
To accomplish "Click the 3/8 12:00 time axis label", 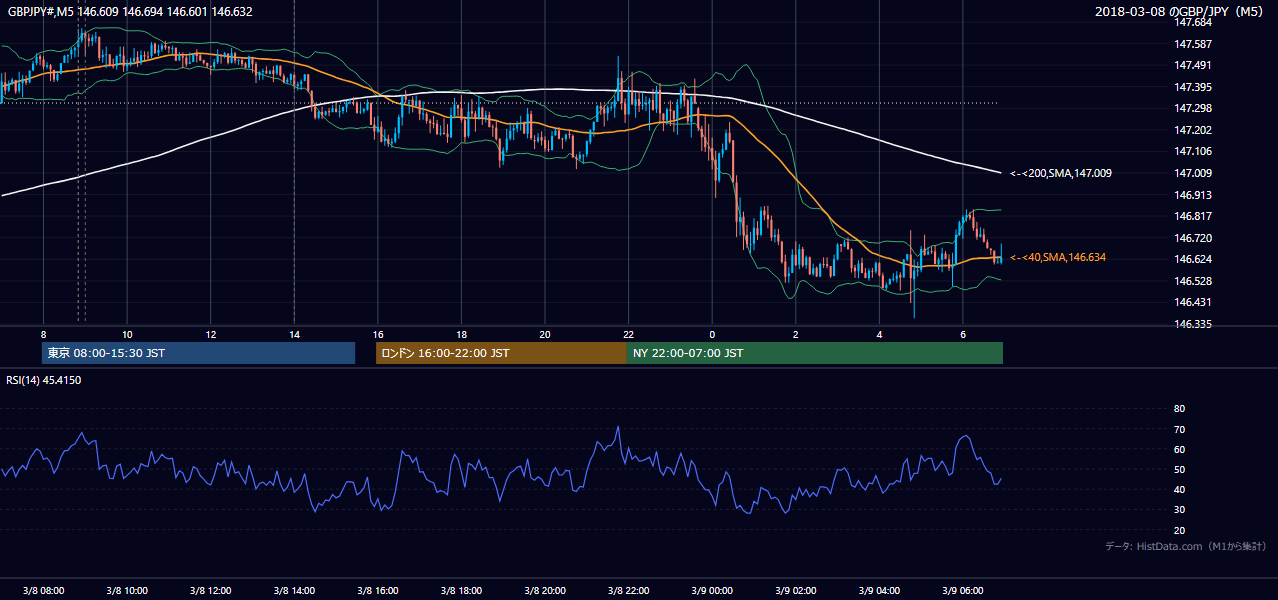I will [210, 590].
